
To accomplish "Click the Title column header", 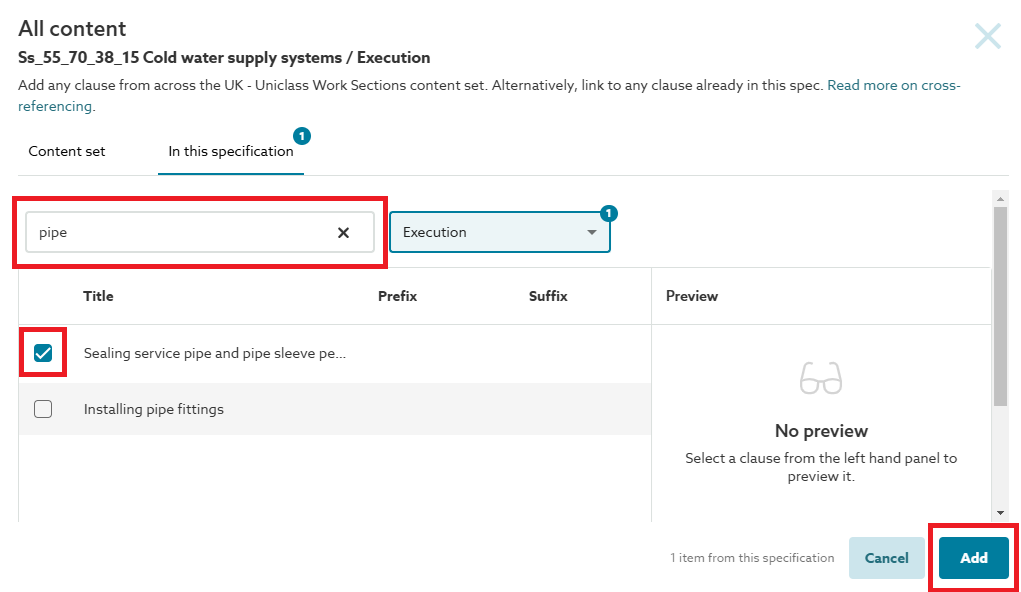I will 98,296.
